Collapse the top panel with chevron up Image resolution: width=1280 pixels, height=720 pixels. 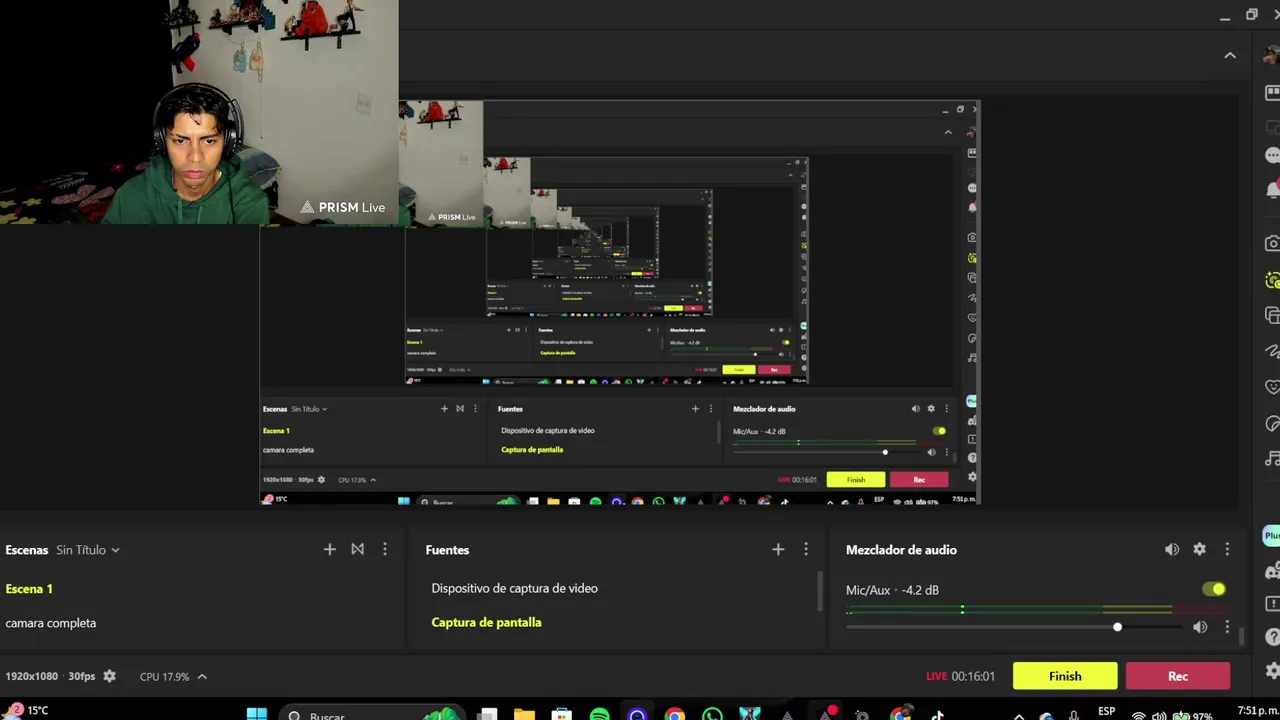coord(1230,55)
